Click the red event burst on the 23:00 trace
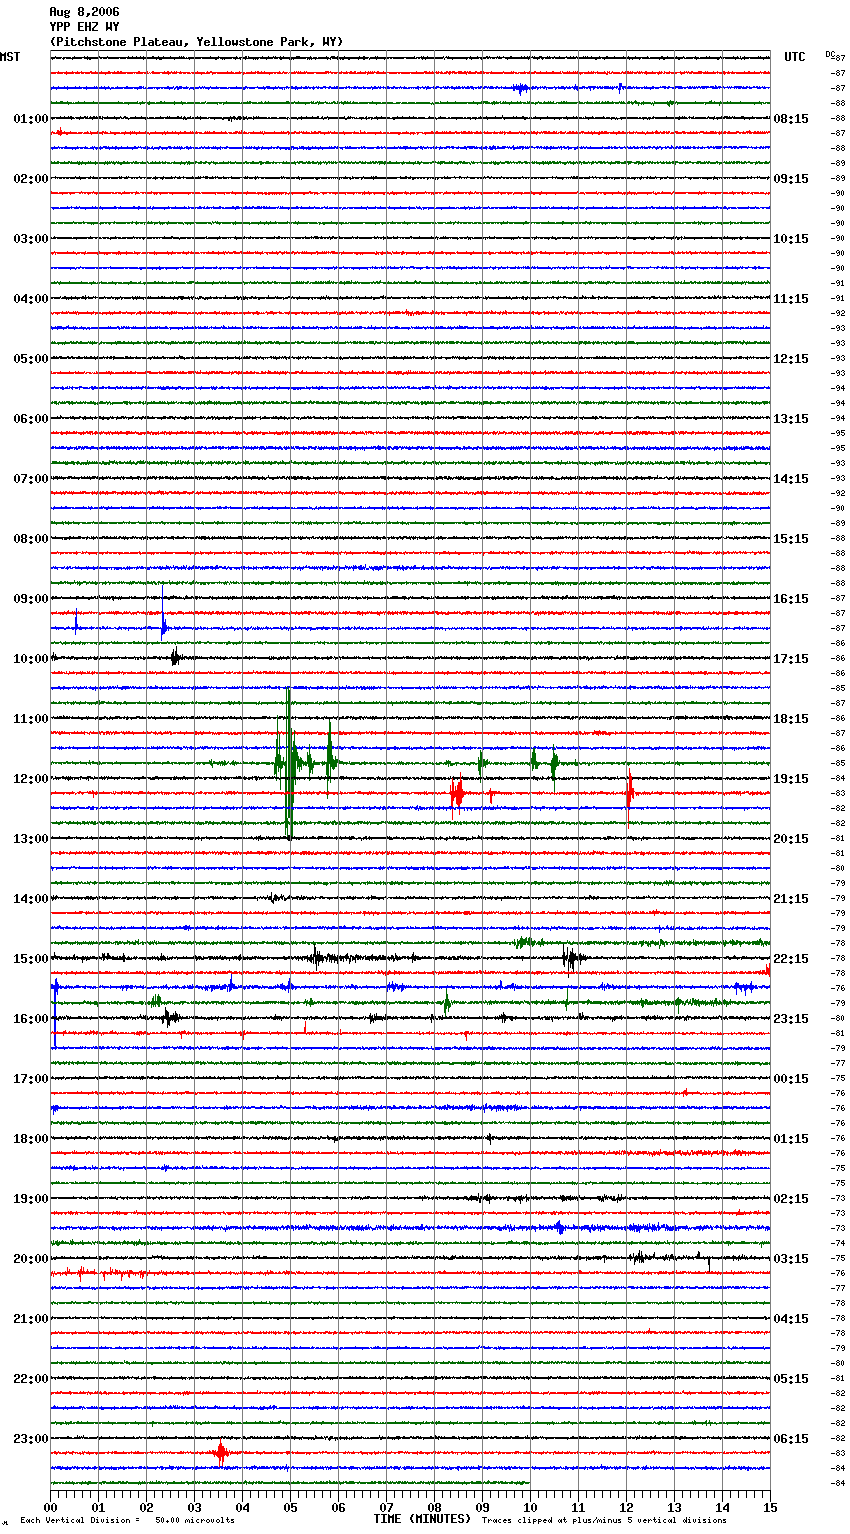 [221, 1453]
